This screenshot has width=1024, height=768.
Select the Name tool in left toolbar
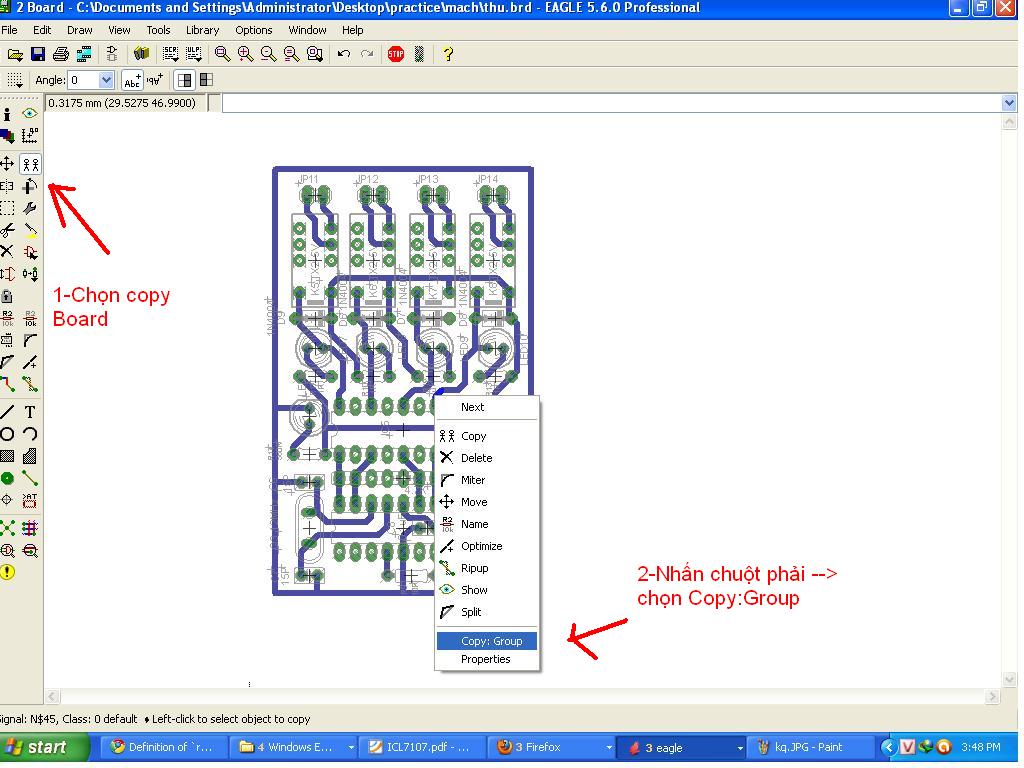click(x=7, y=319)
